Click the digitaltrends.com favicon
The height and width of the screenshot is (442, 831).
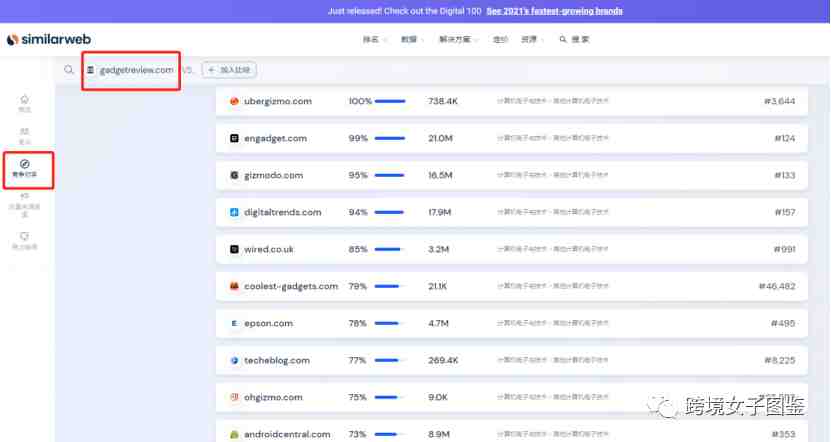234,212
